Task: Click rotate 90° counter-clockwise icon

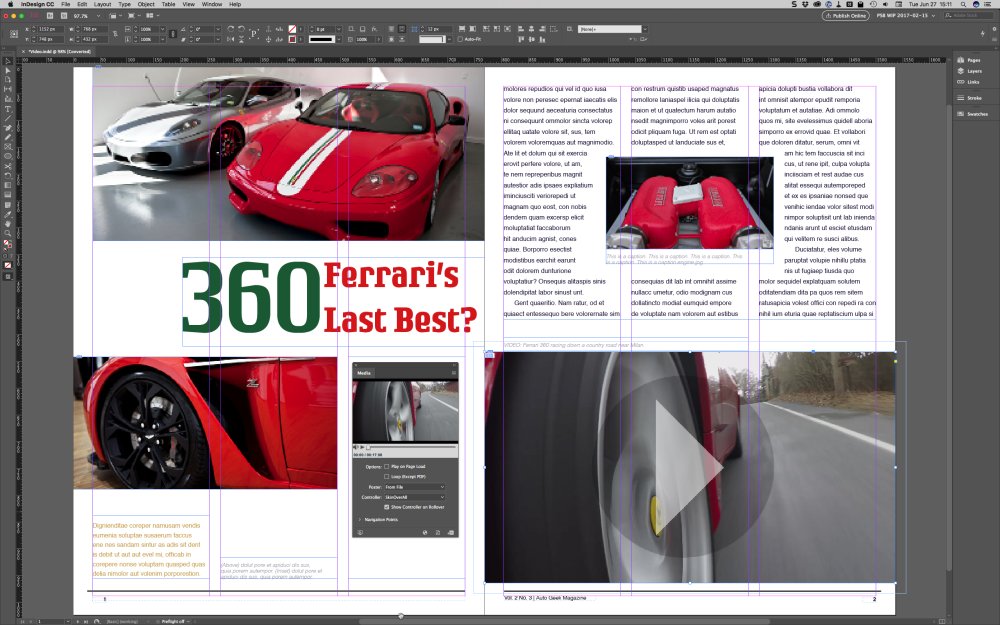Action: 241,29
